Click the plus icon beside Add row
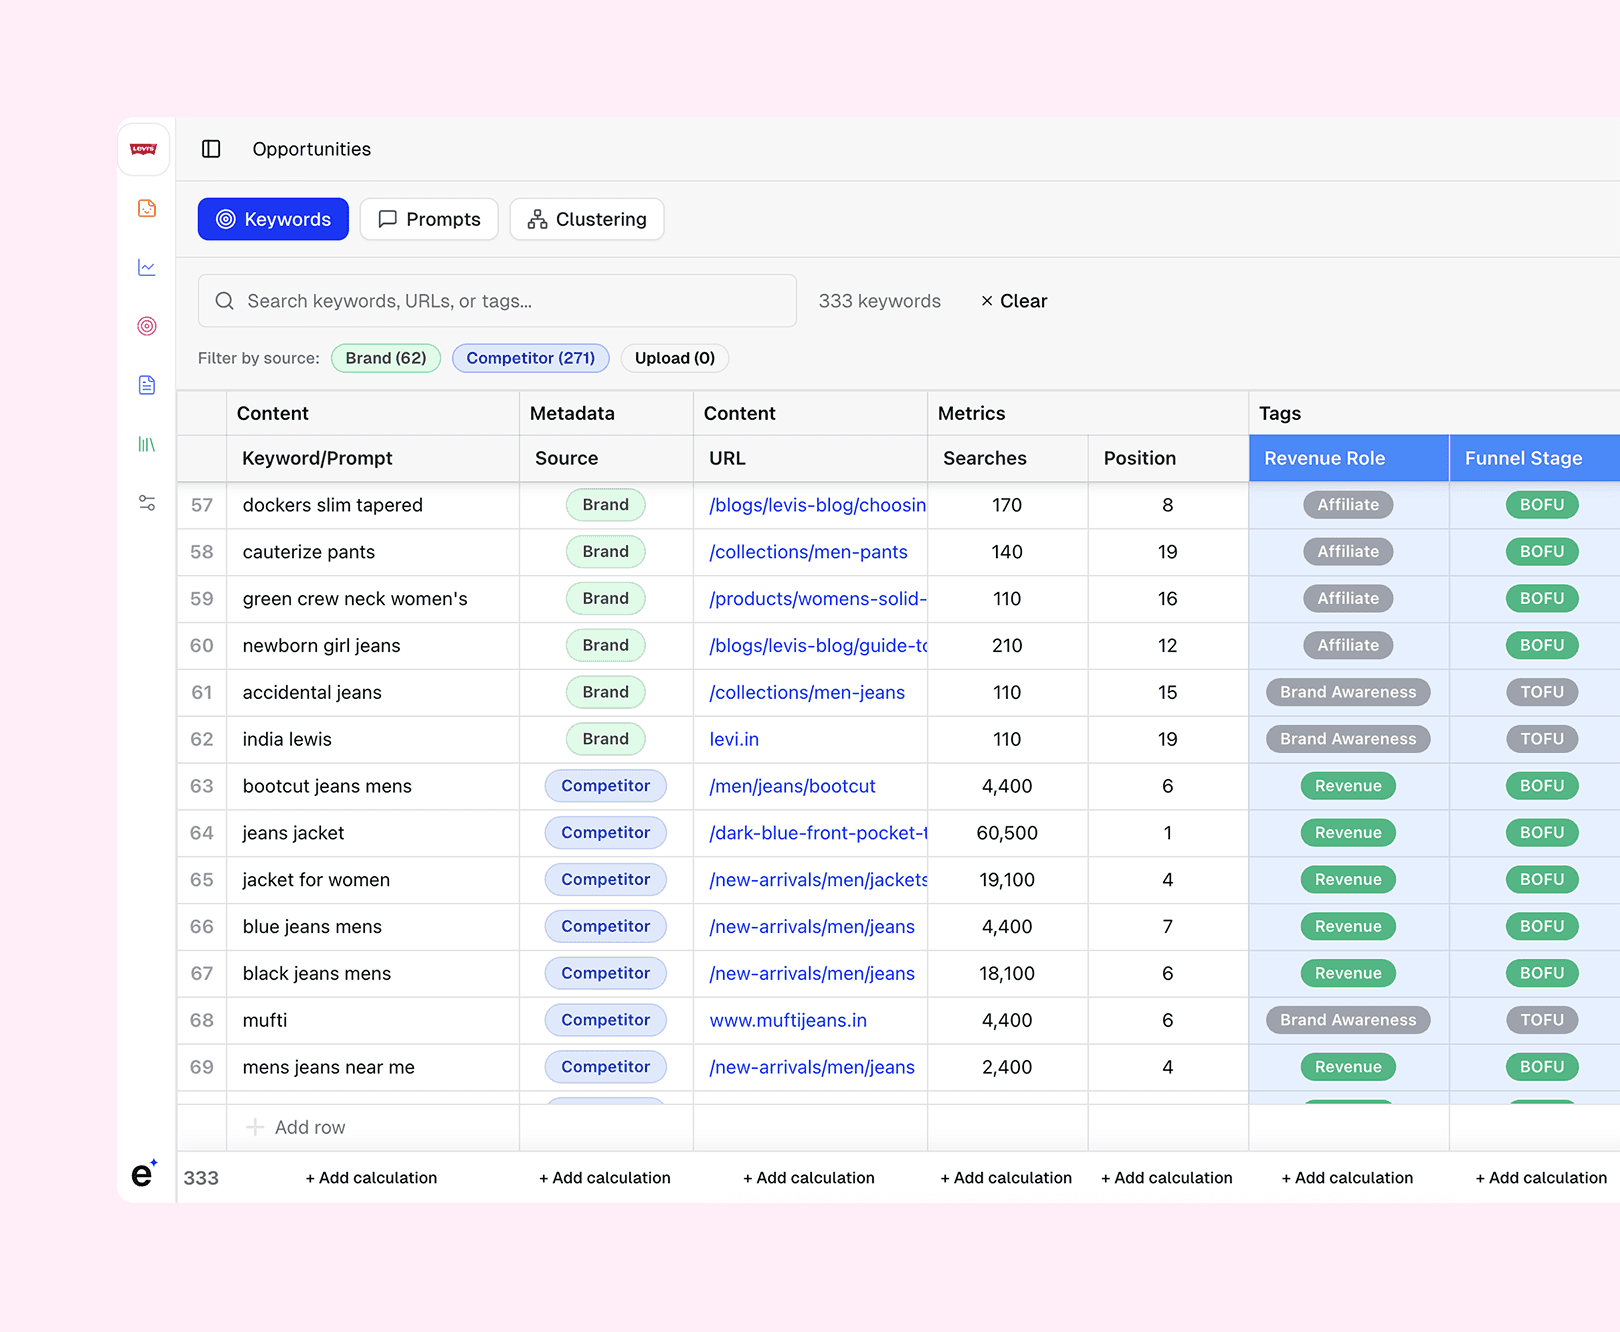This screenshot has height=1332, width=1620. click(x=255, y=1127)
